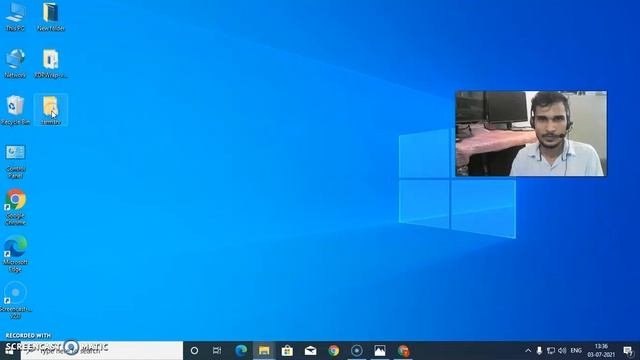This screenshot has width=640, height=360.
Task: Select the Microsoft Edge desktop shortcut
Action: pos(15,254)
